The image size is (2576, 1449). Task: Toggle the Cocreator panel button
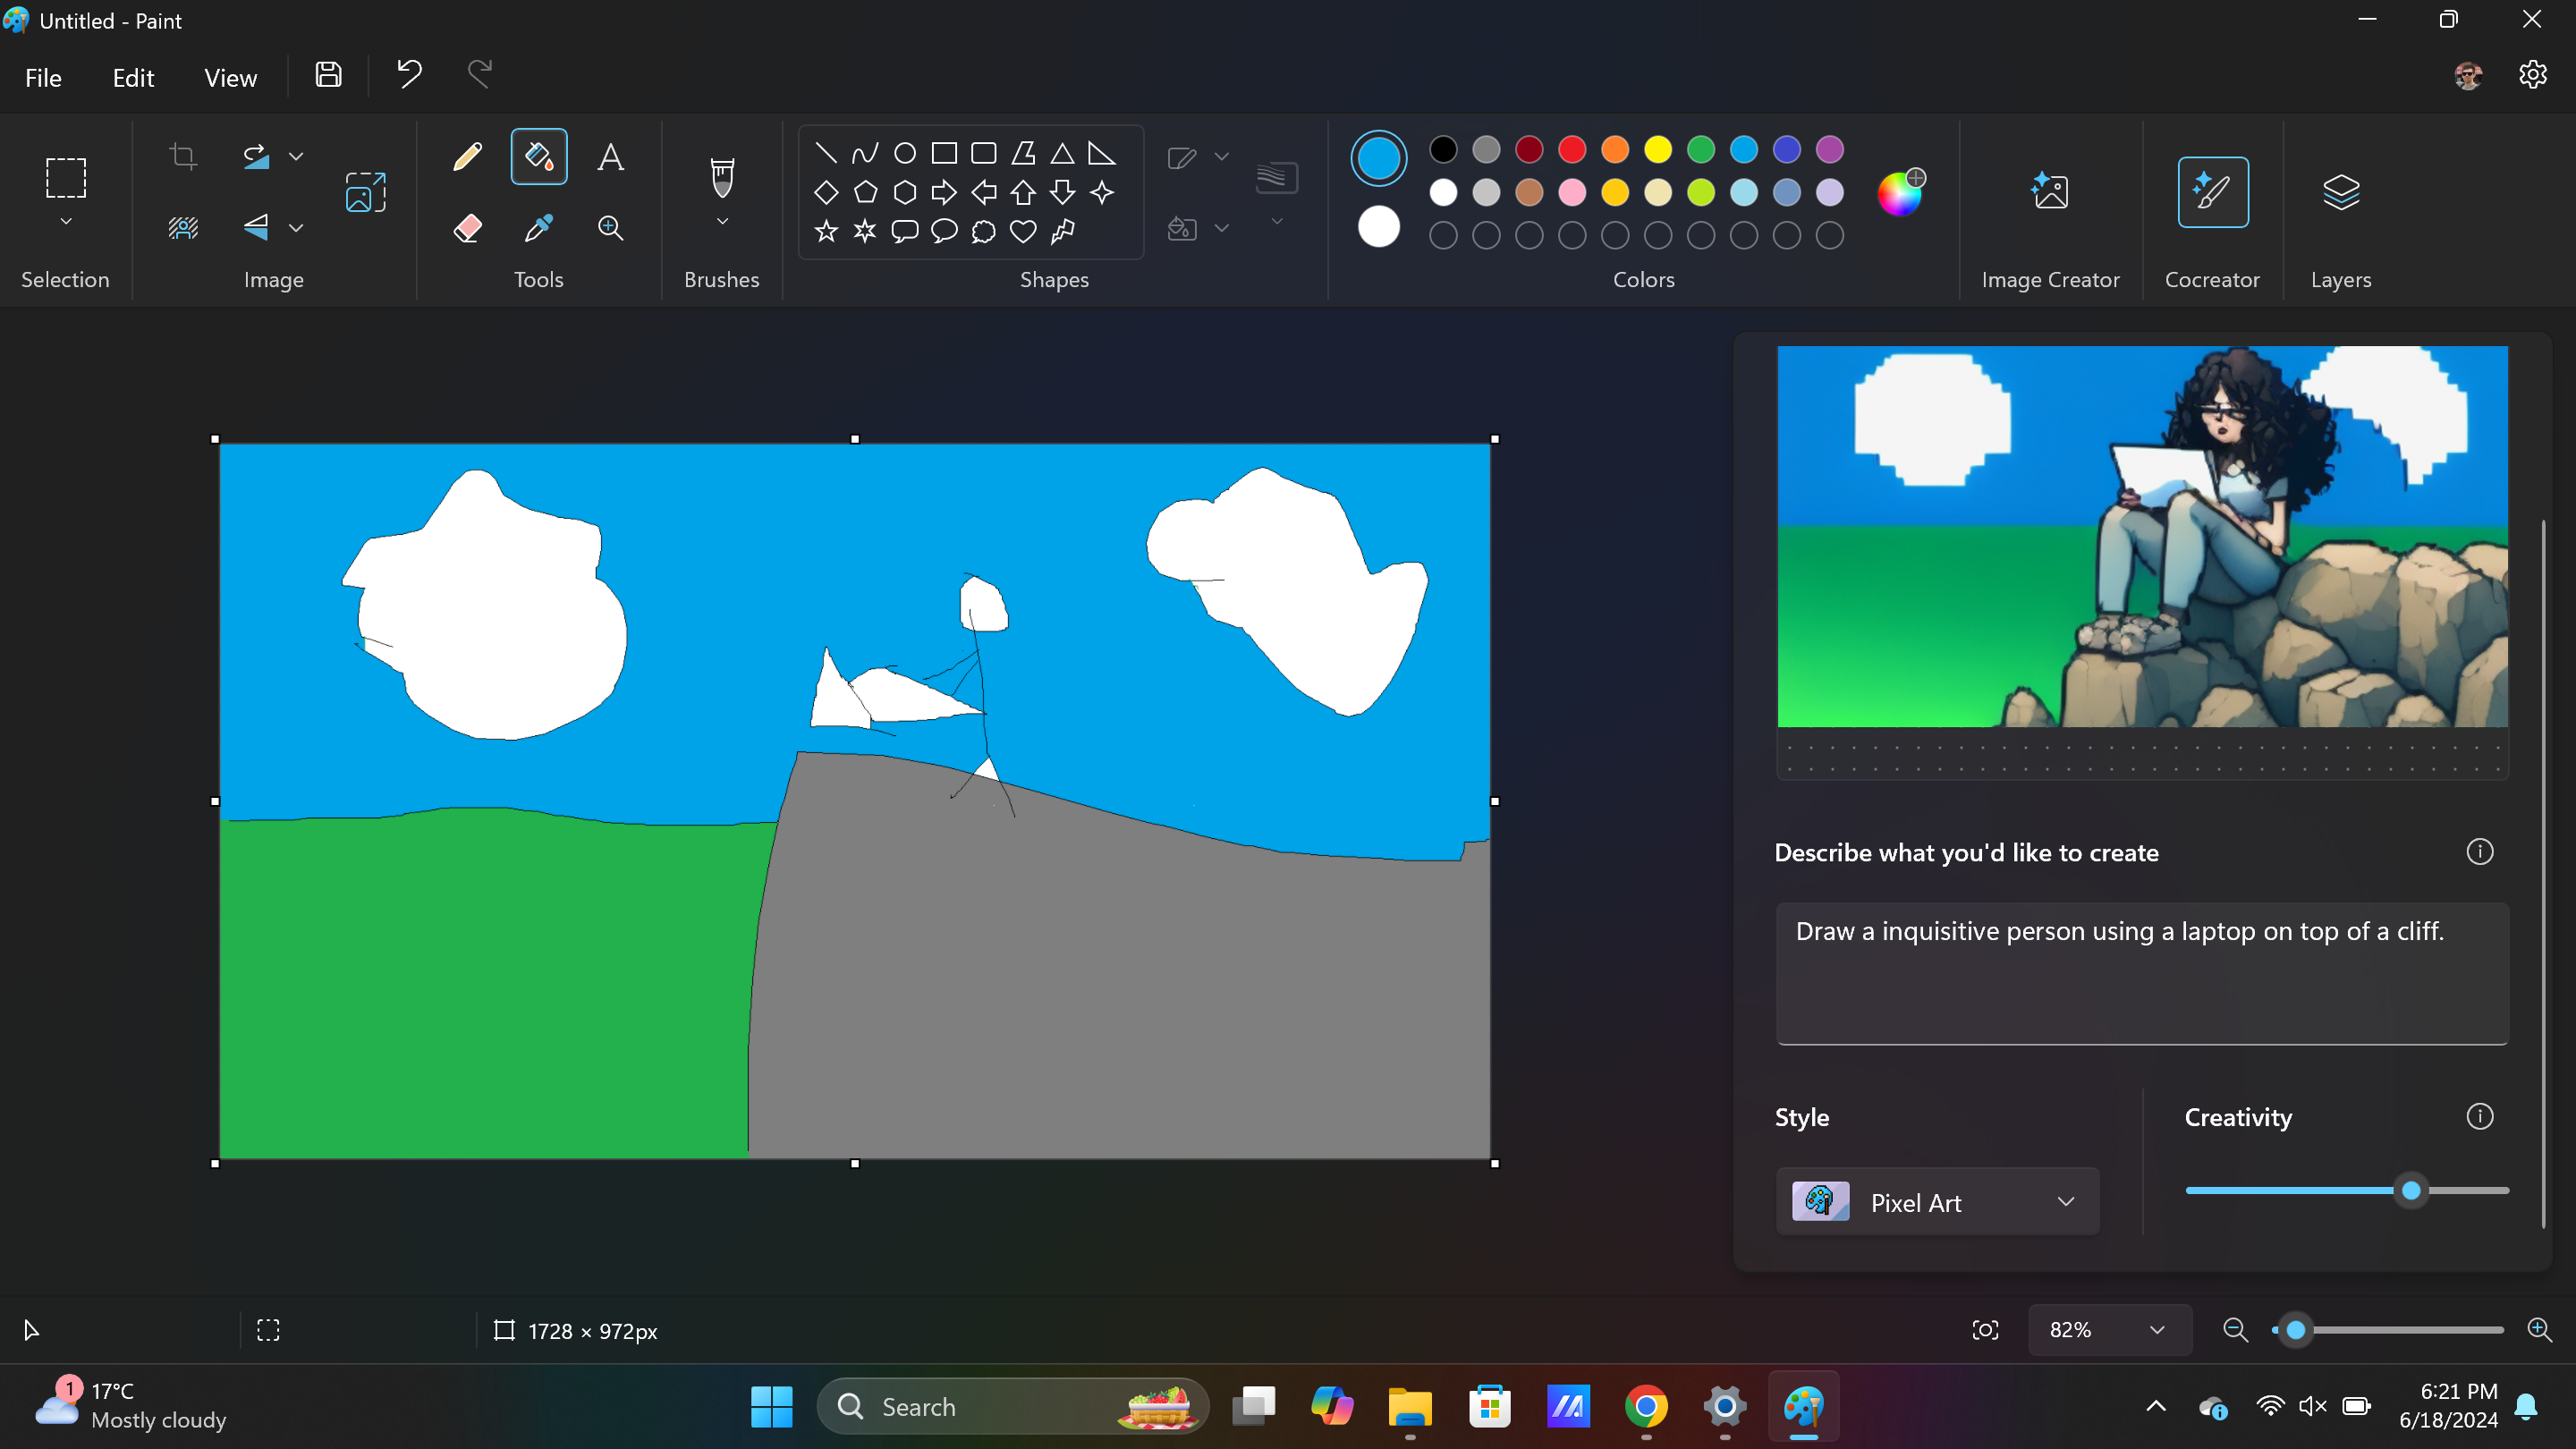tap(2212, 192)
